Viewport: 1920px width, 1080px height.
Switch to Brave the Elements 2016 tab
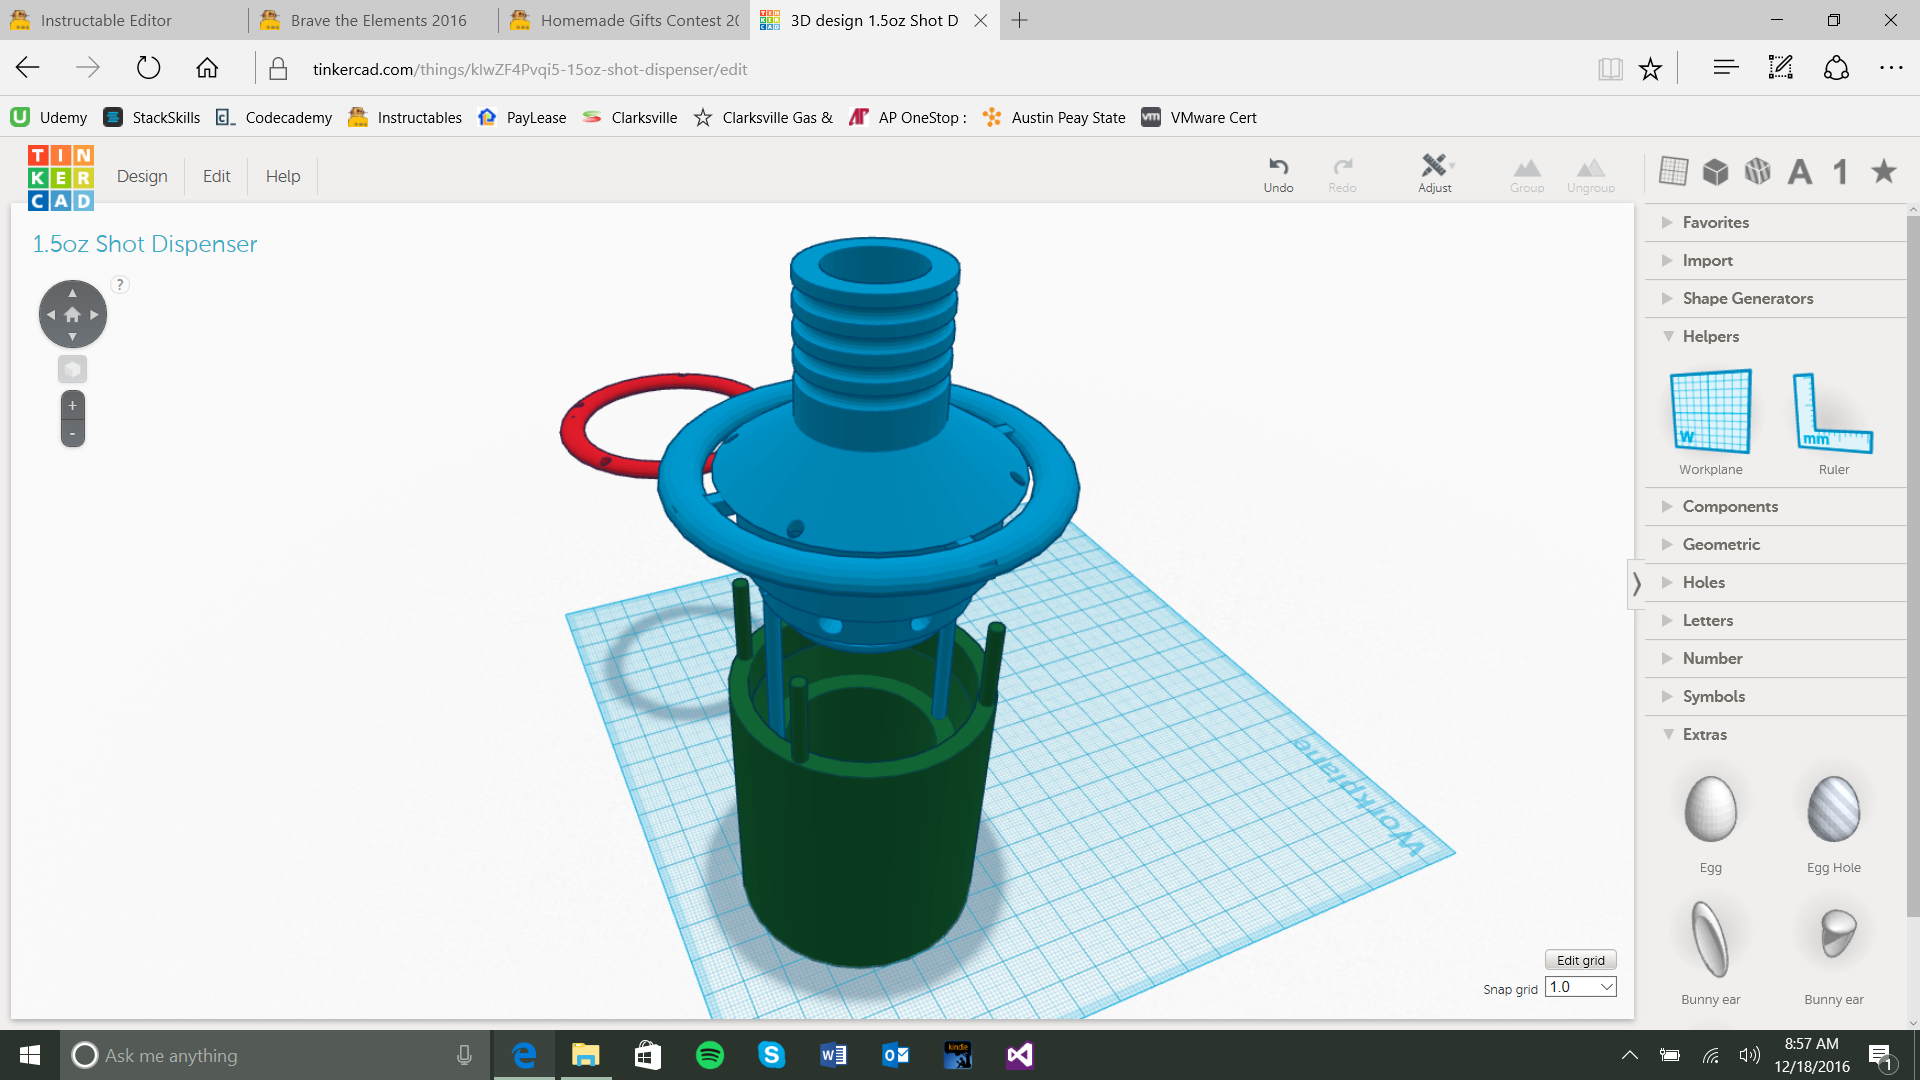pyautogui.click(x=373, y=20)
